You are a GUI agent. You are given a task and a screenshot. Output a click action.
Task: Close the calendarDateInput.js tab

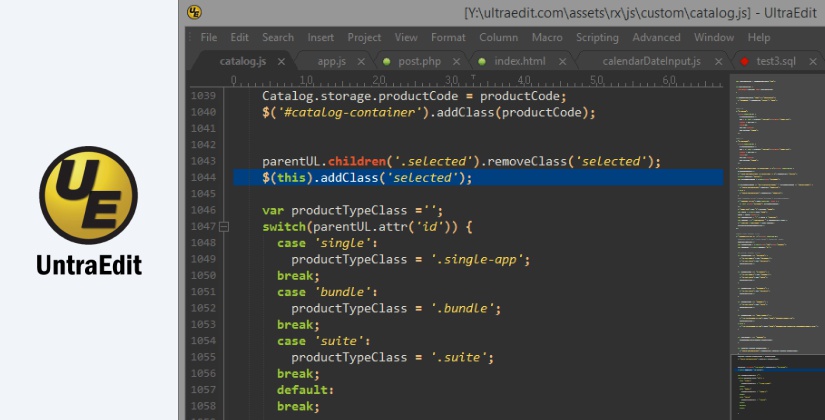coord(716,61)
